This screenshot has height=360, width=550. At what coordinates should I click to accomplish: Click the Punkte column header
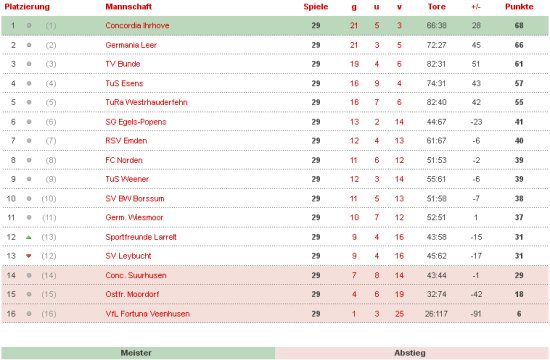519,7
